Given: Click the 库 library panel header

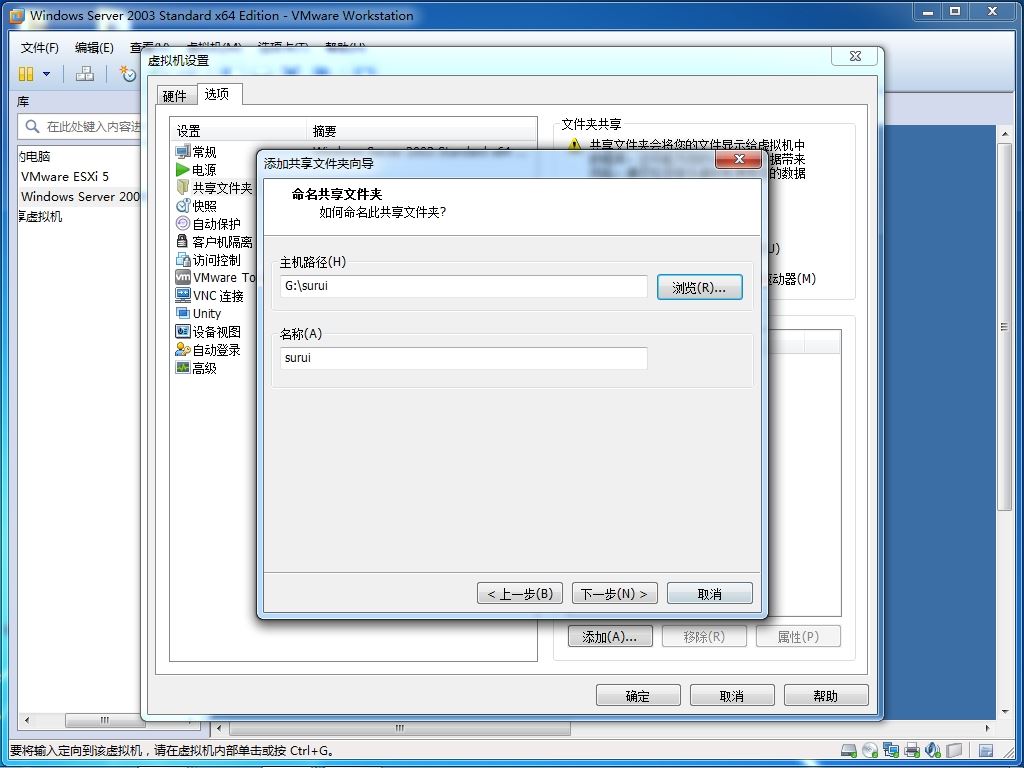Looking at the screenshot, I should [x=24, y=102].
